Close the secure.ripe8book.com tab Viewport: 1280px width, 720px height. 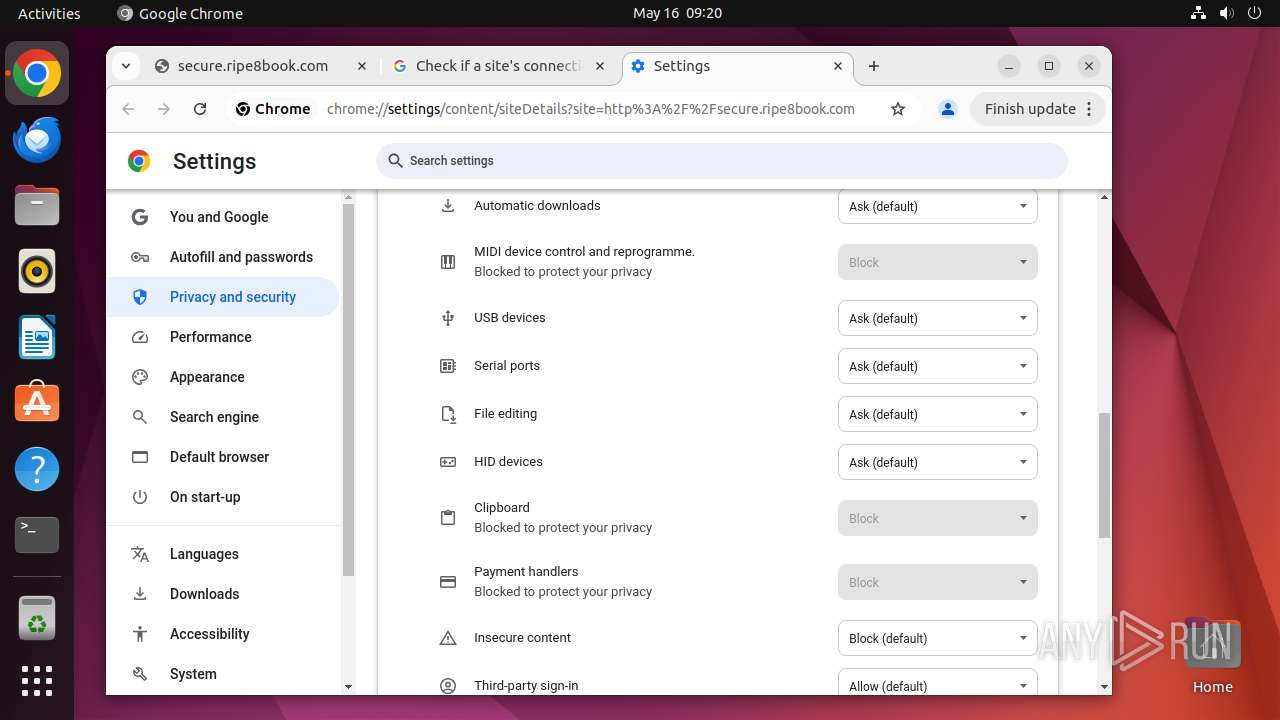click(361, 66)
